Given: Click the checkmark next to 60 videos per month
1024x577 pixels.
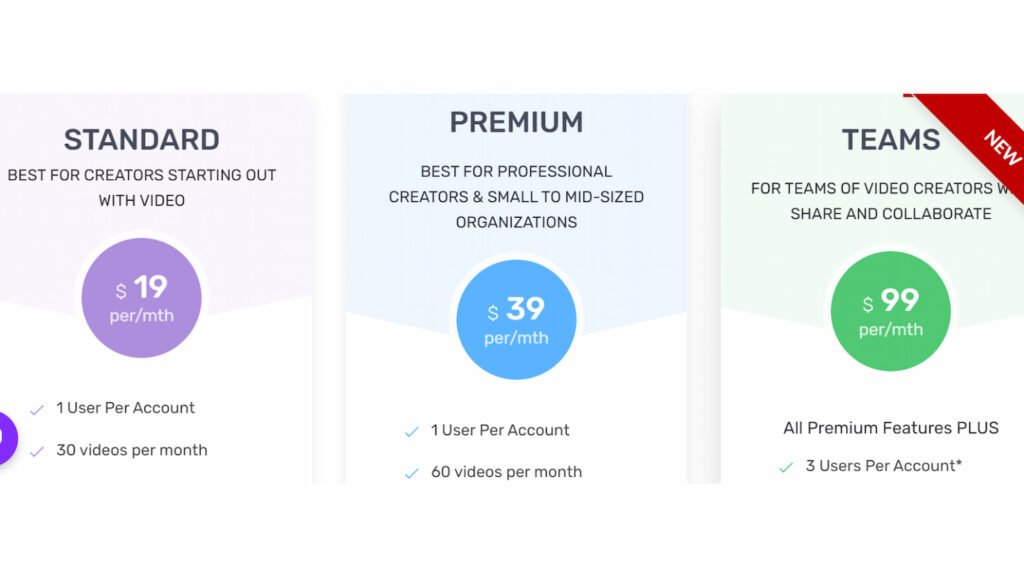Looking at the screenshot, I should [x=411, y=474].
